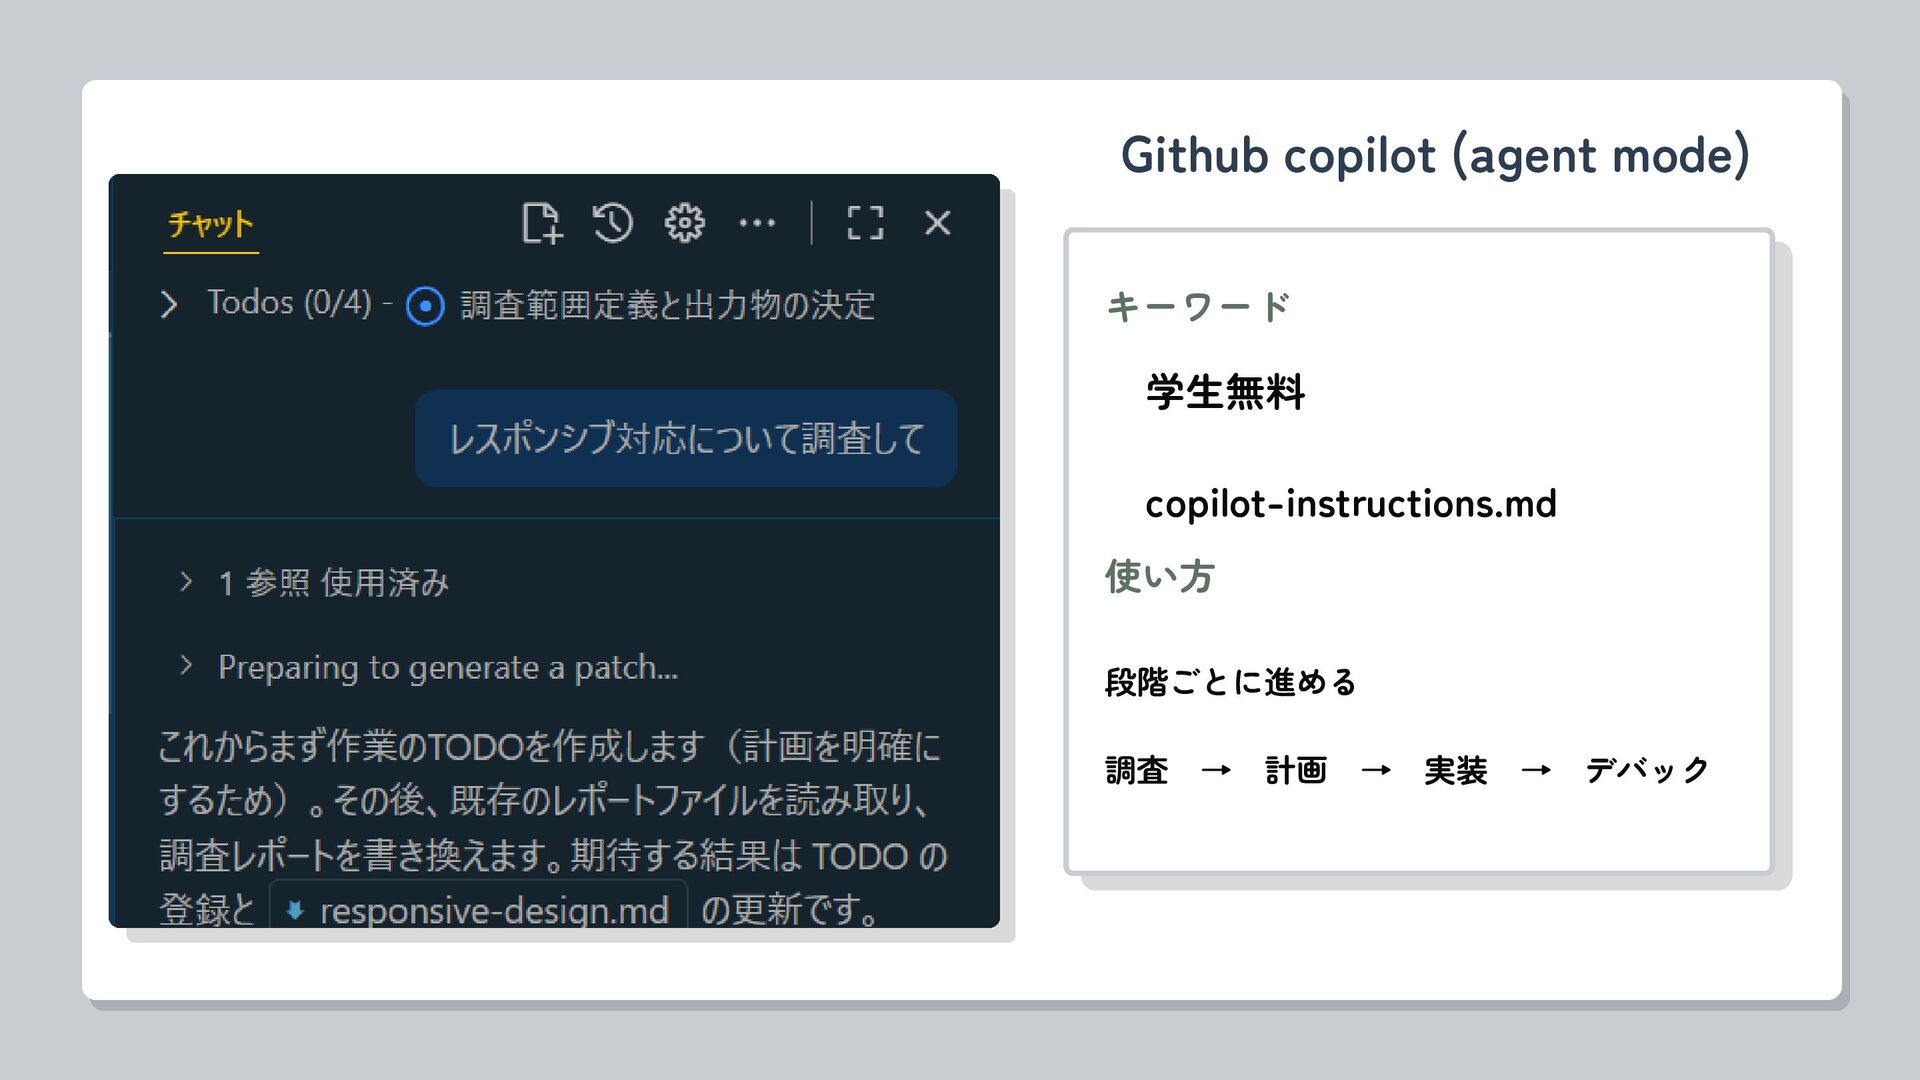Open the responsive-design.md file link

tap(493, 910)
